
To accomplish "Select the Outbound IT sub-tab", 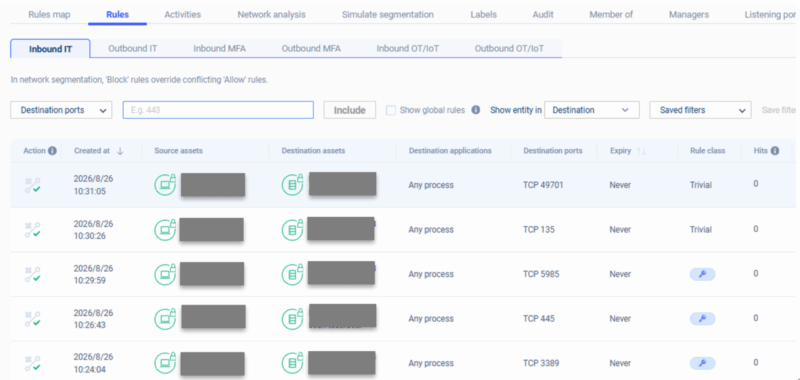I will pyautogui.click(x=133, y=48).
